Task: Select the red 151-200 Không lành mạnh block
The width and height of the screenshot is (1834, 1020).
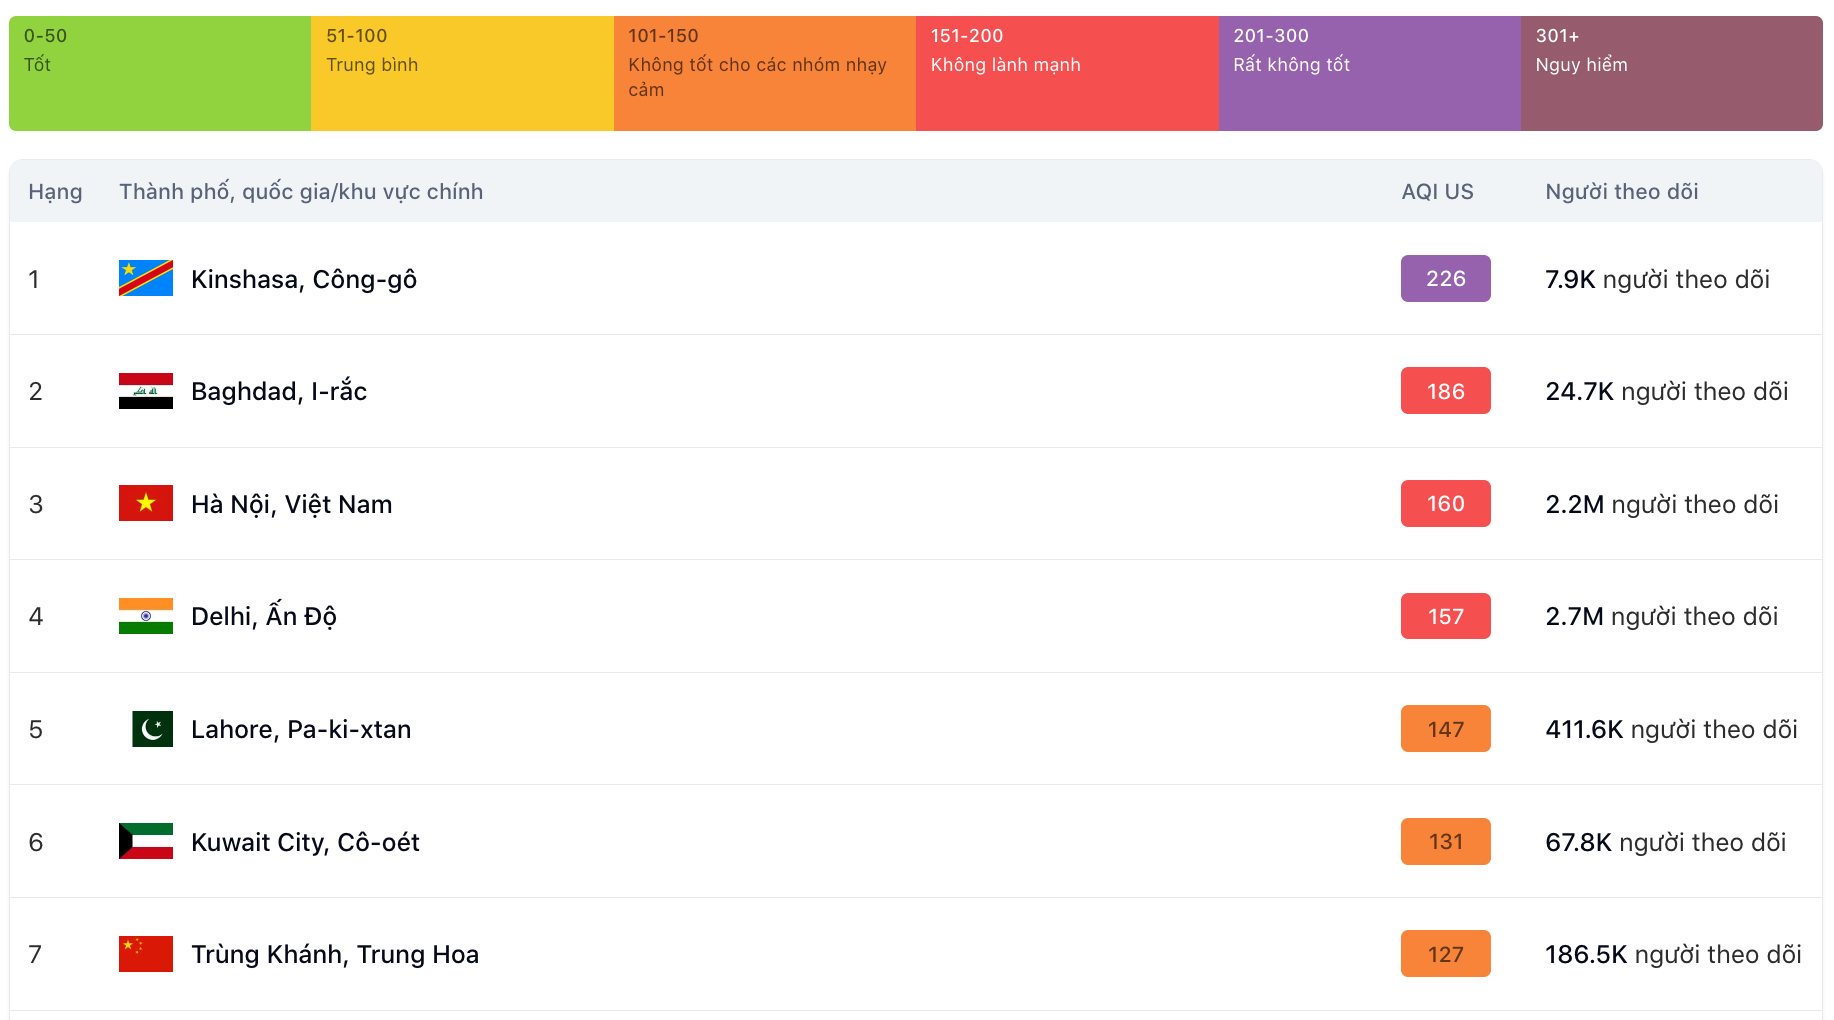Action: [x=1067, y=73]
